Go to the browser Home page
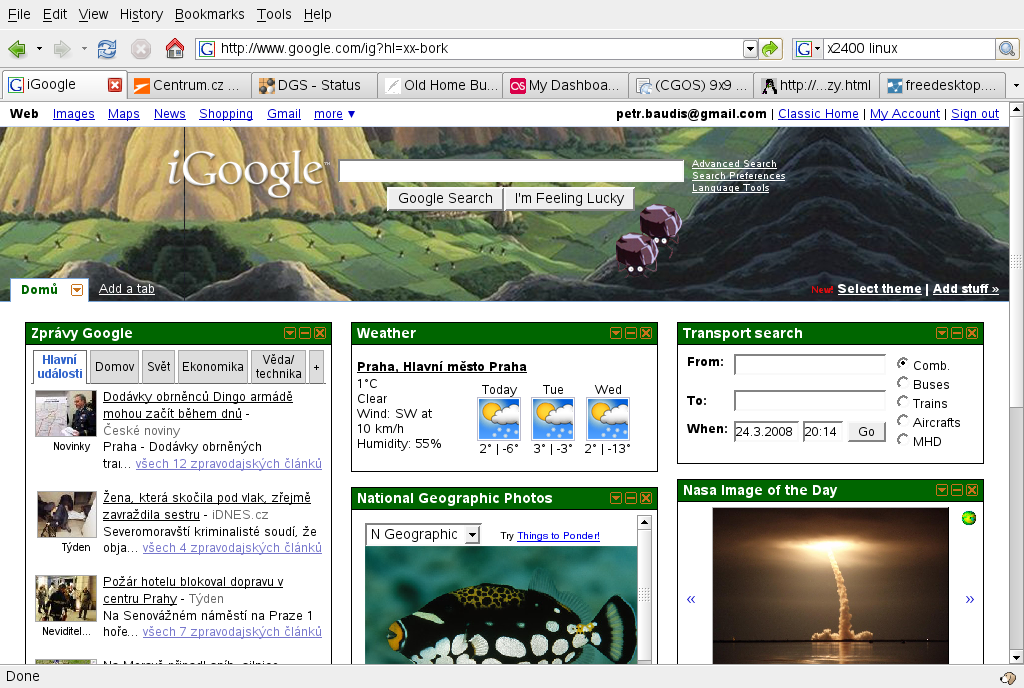Screen dimensions: 1024x688 click(174, 48)
